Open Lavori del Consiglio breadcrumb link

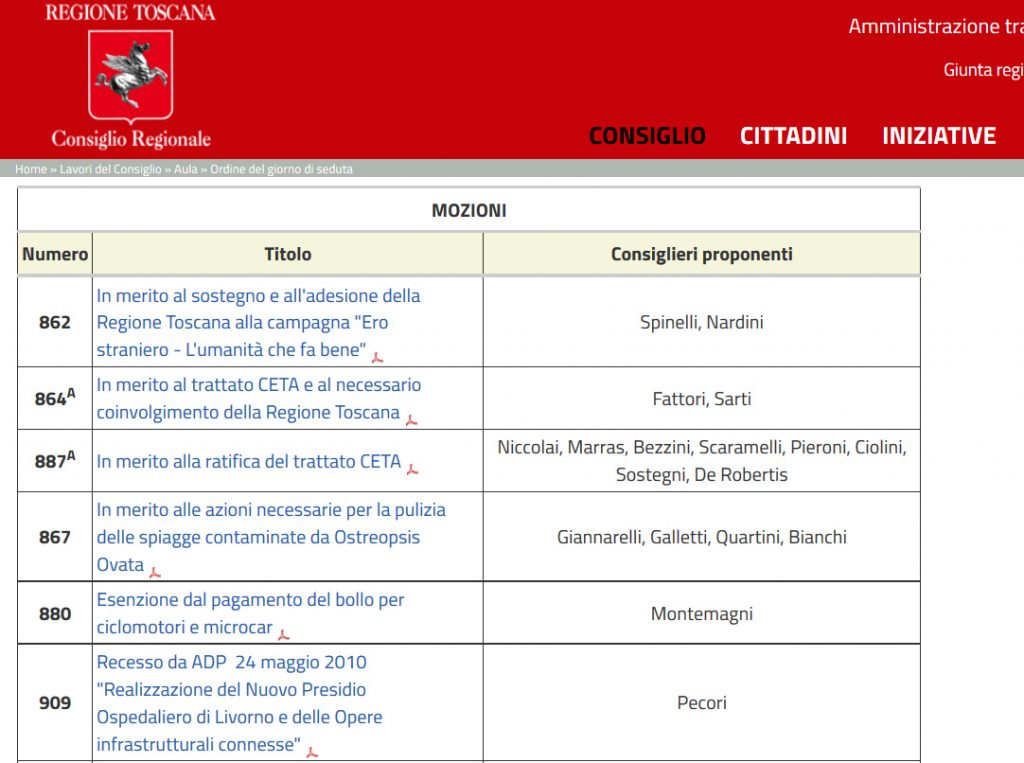click(110, 169)
